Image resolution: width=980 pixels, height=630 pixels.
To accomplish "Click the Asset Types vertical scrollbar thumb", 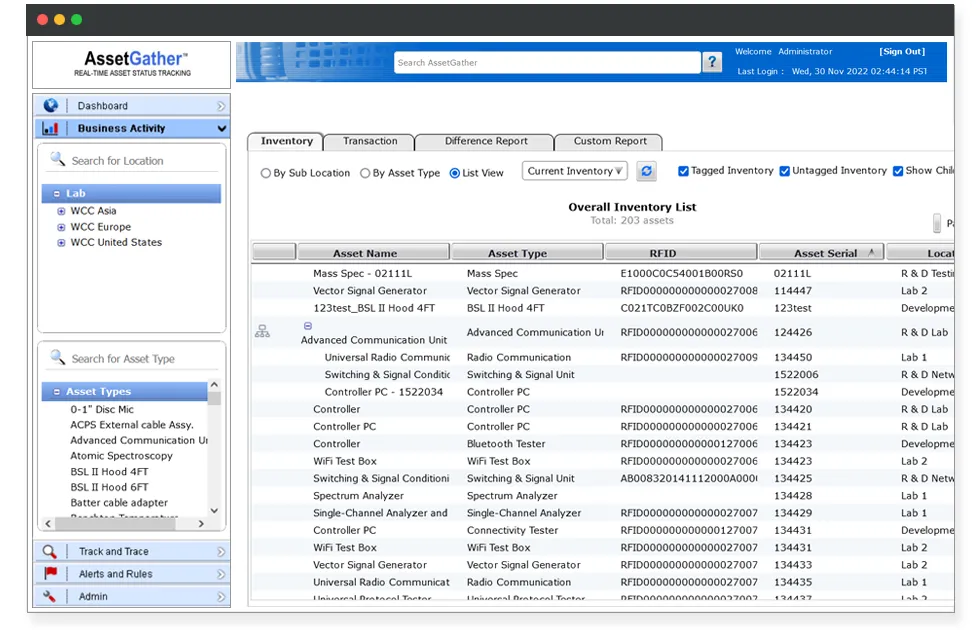I will (214, 398).
